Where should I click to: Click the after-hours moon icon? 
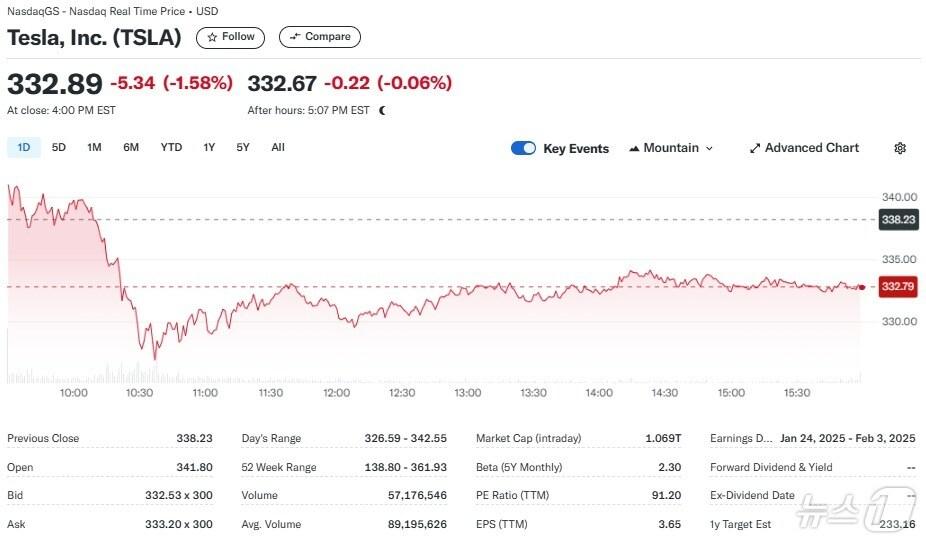click(x=382, y=110)
